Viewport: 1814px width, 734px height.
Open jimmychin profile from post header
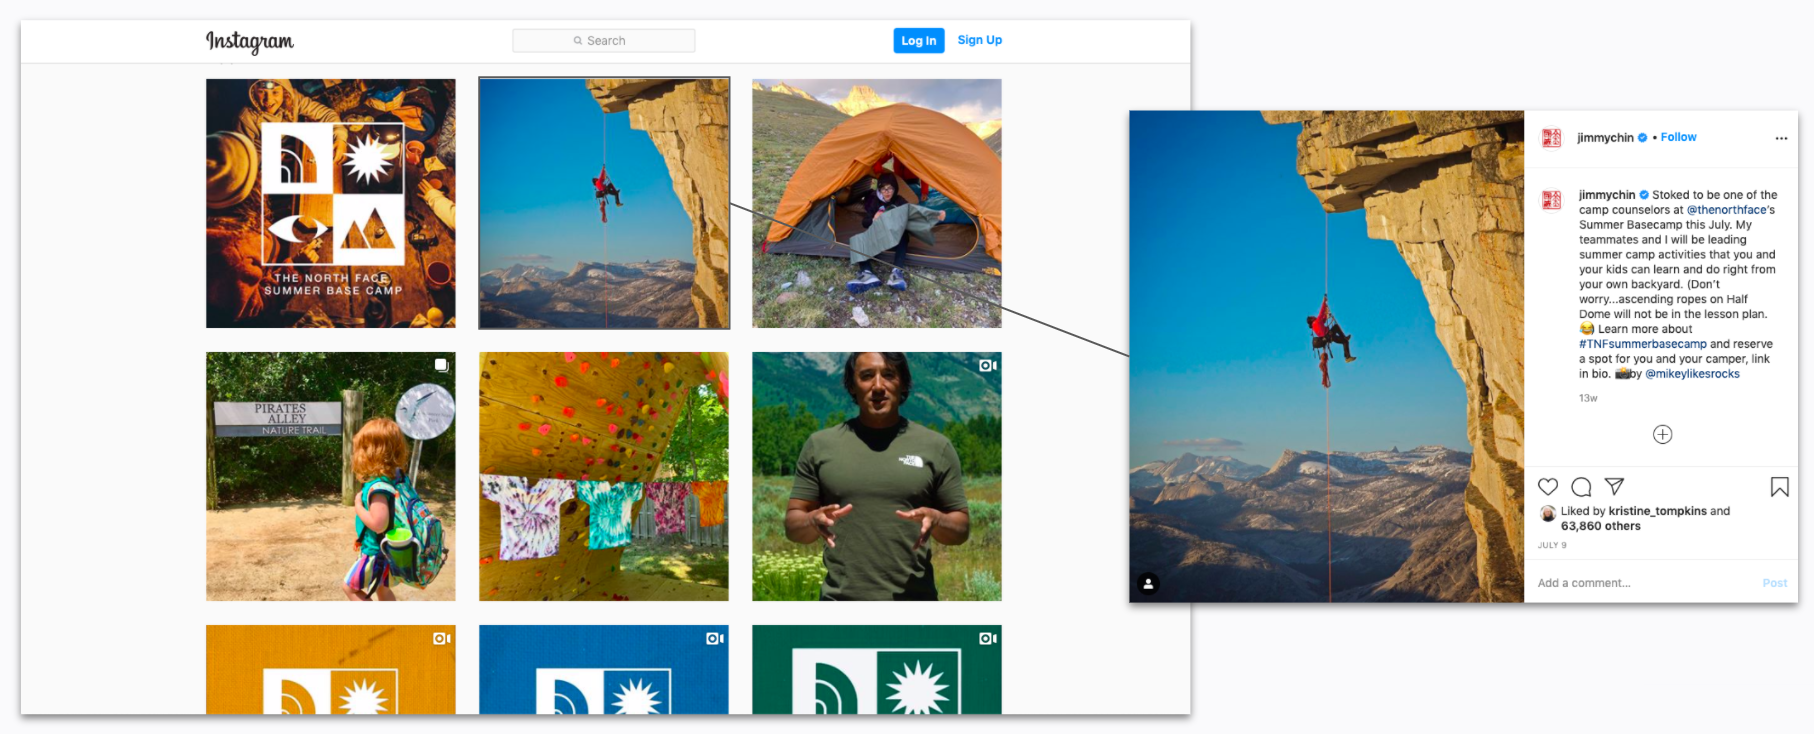click(x=1605, y=138)
